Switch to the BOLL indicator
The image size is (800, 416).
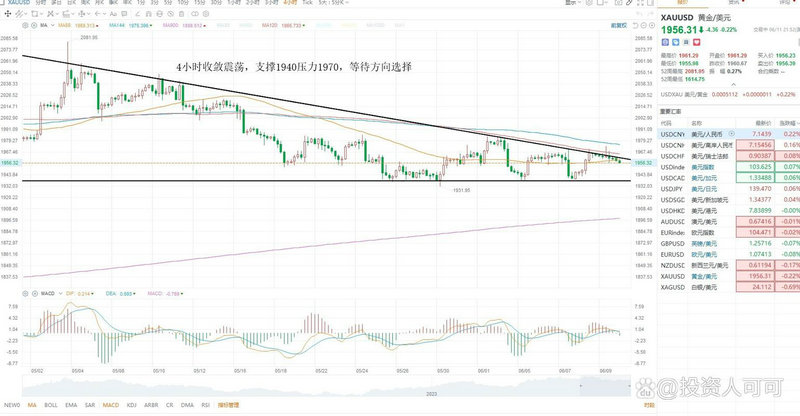49,405
